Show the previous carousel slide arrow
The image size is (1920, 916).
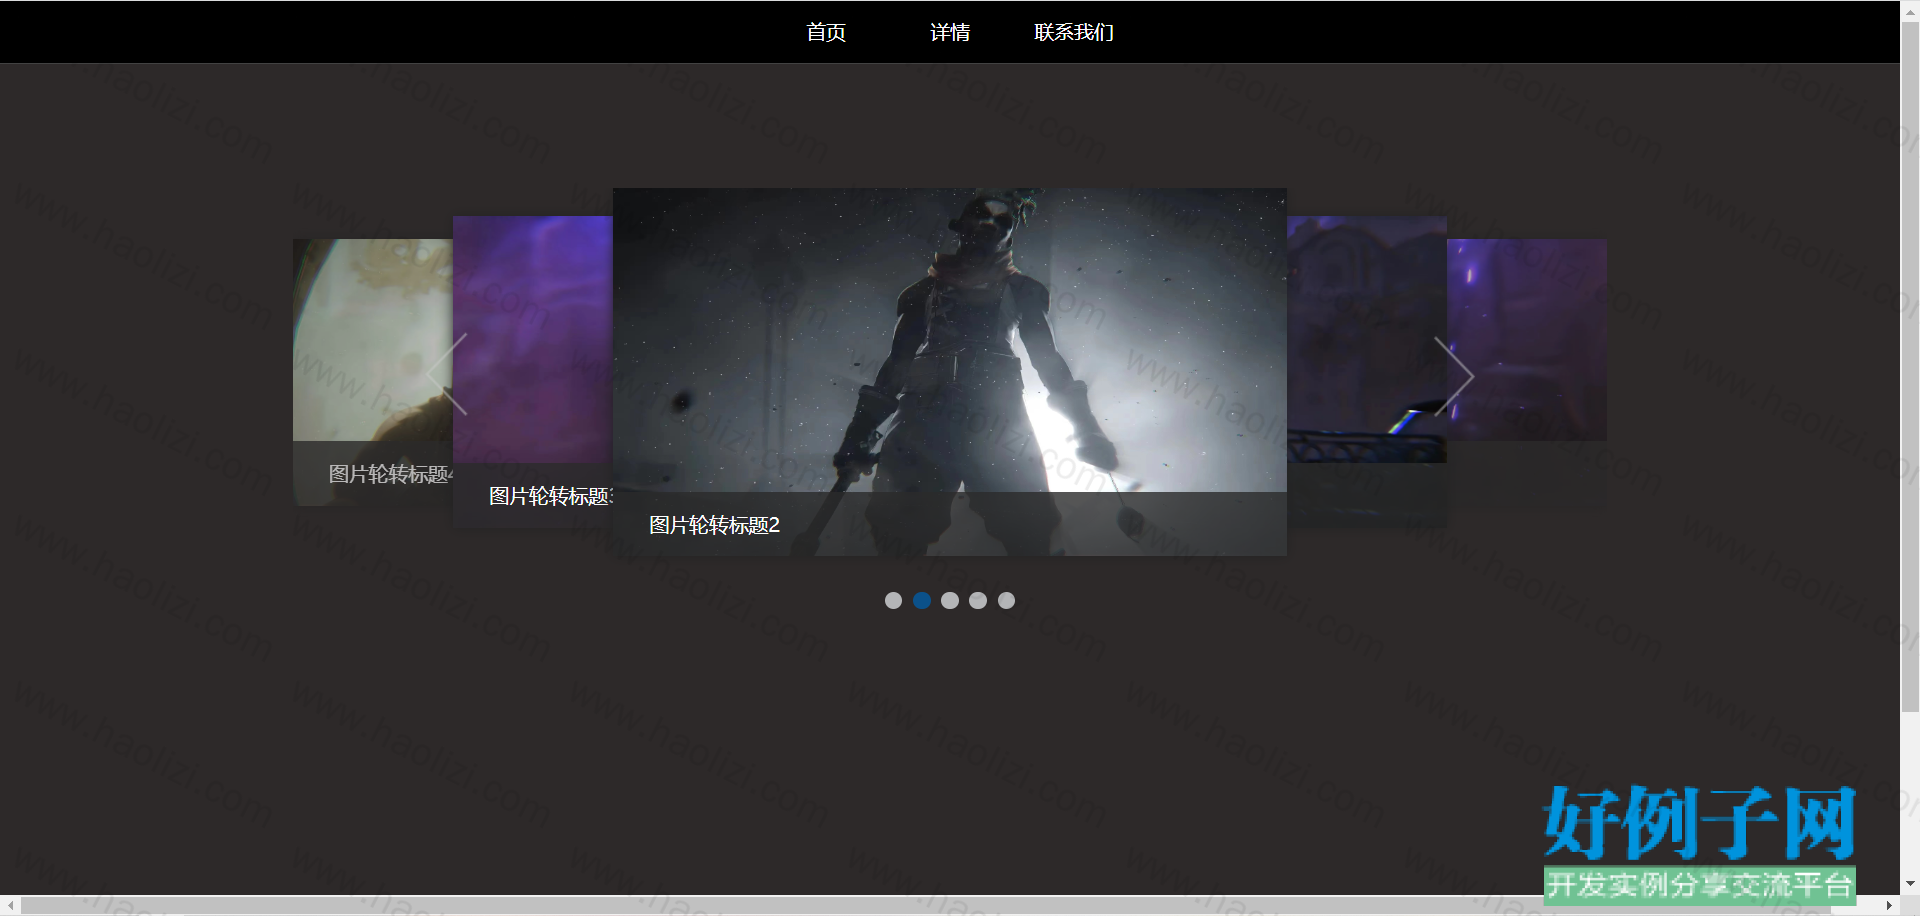pyautogui.click(x=447, y=375)
